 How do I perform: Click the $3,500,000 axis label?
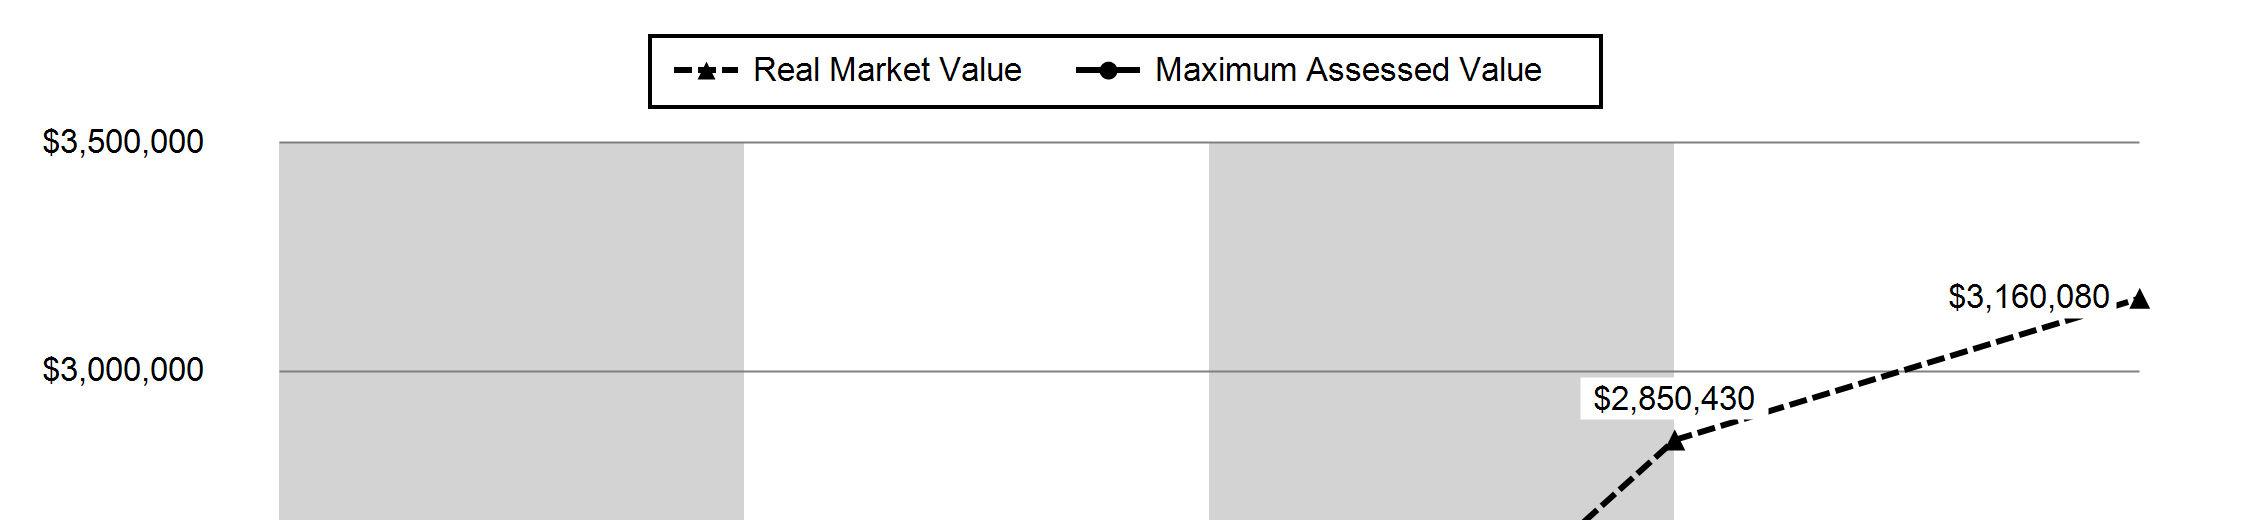[123, 142]
